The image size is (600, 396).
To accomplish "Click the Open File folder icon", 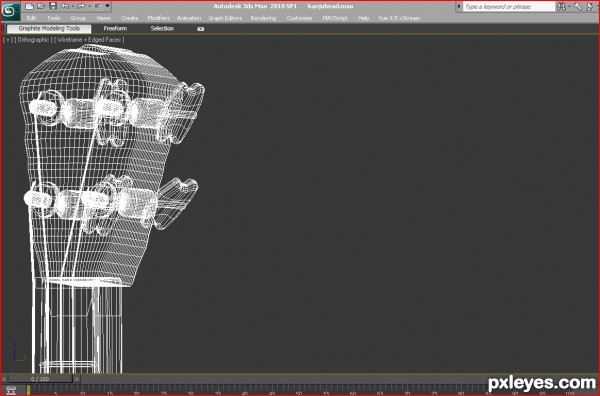I will tap(41, 6).
